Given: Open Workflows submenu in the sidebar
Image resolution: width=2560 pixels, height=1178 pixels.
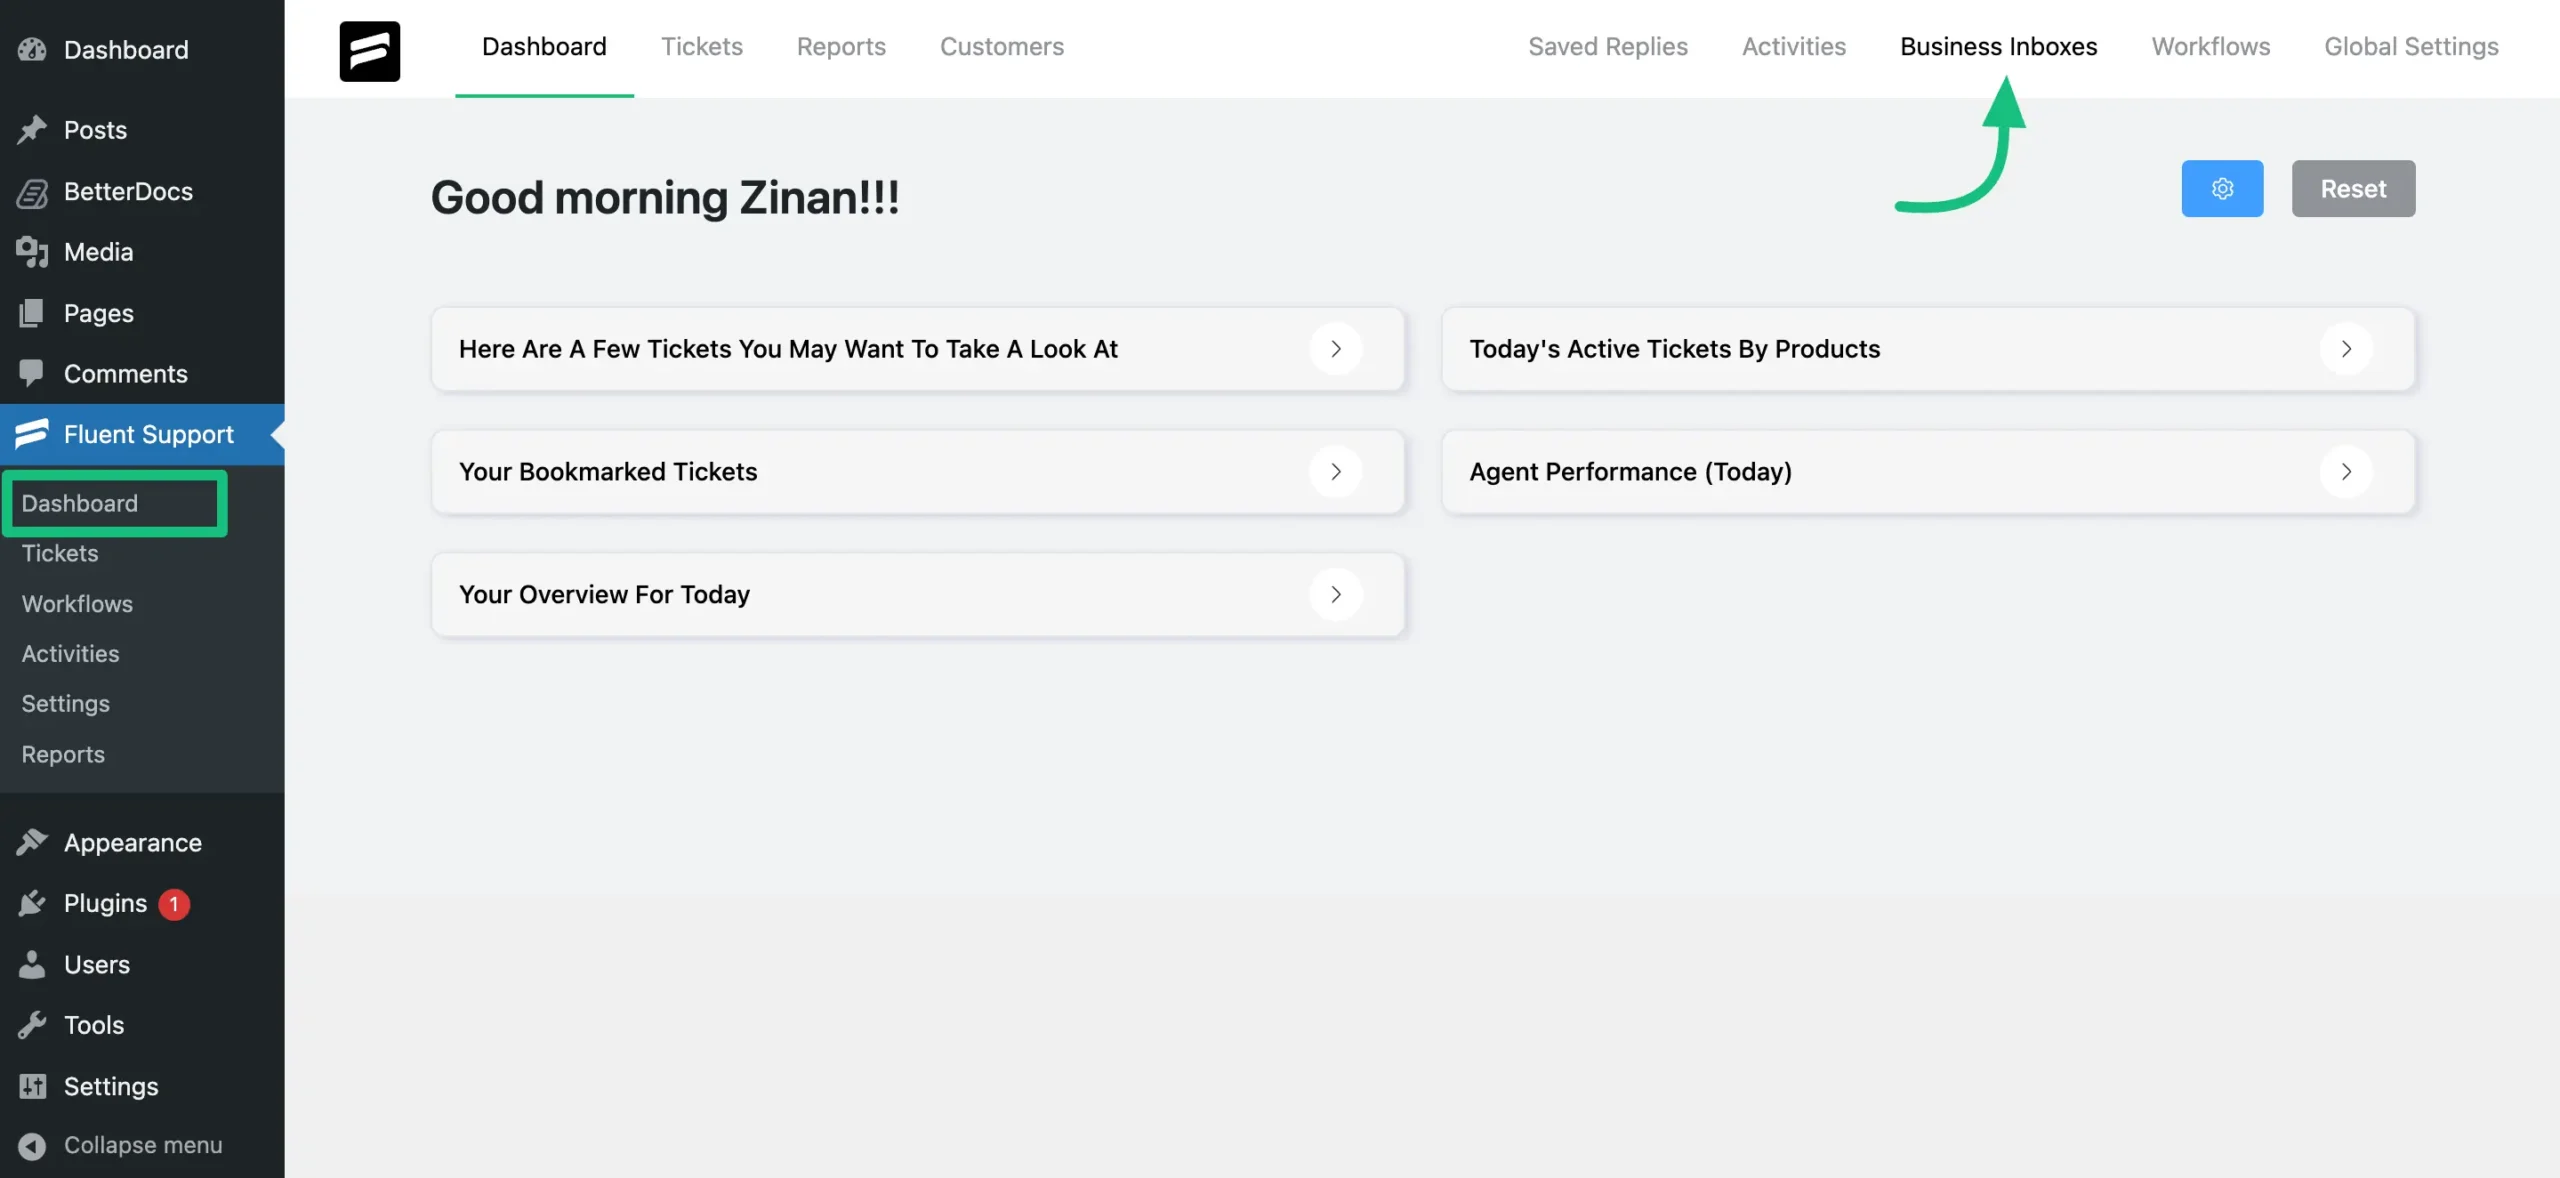Looking at the screenshot, I should tap(77, 603).
